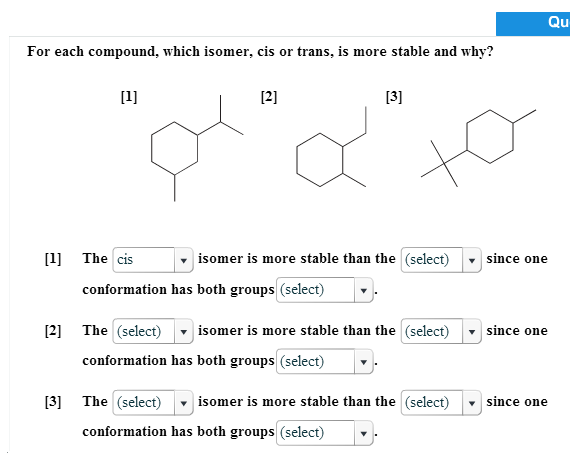Open first isomer dropdown for compound 3
570x474 pixels.
(153, 402)
